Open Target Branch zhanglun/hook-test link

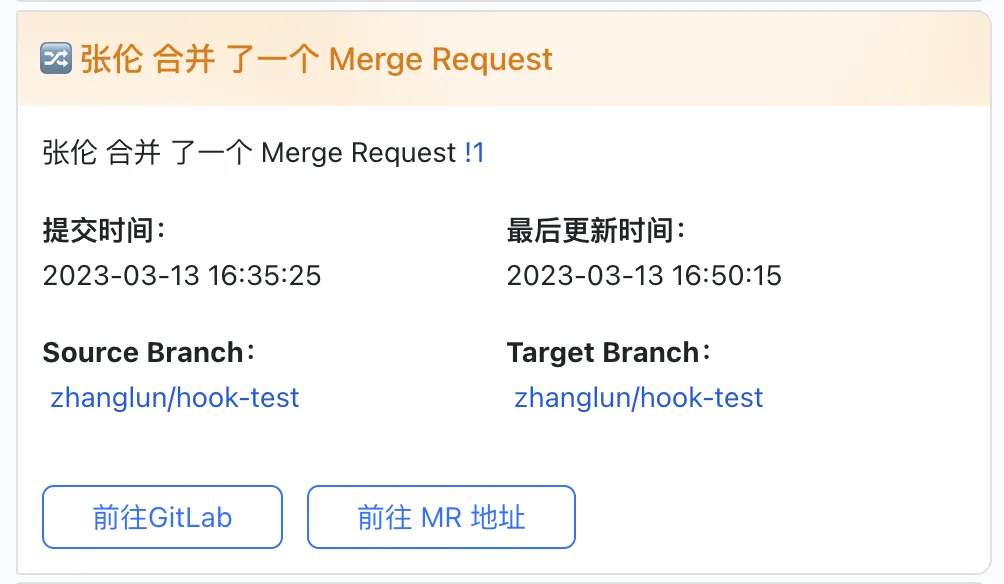pos(639,398)
